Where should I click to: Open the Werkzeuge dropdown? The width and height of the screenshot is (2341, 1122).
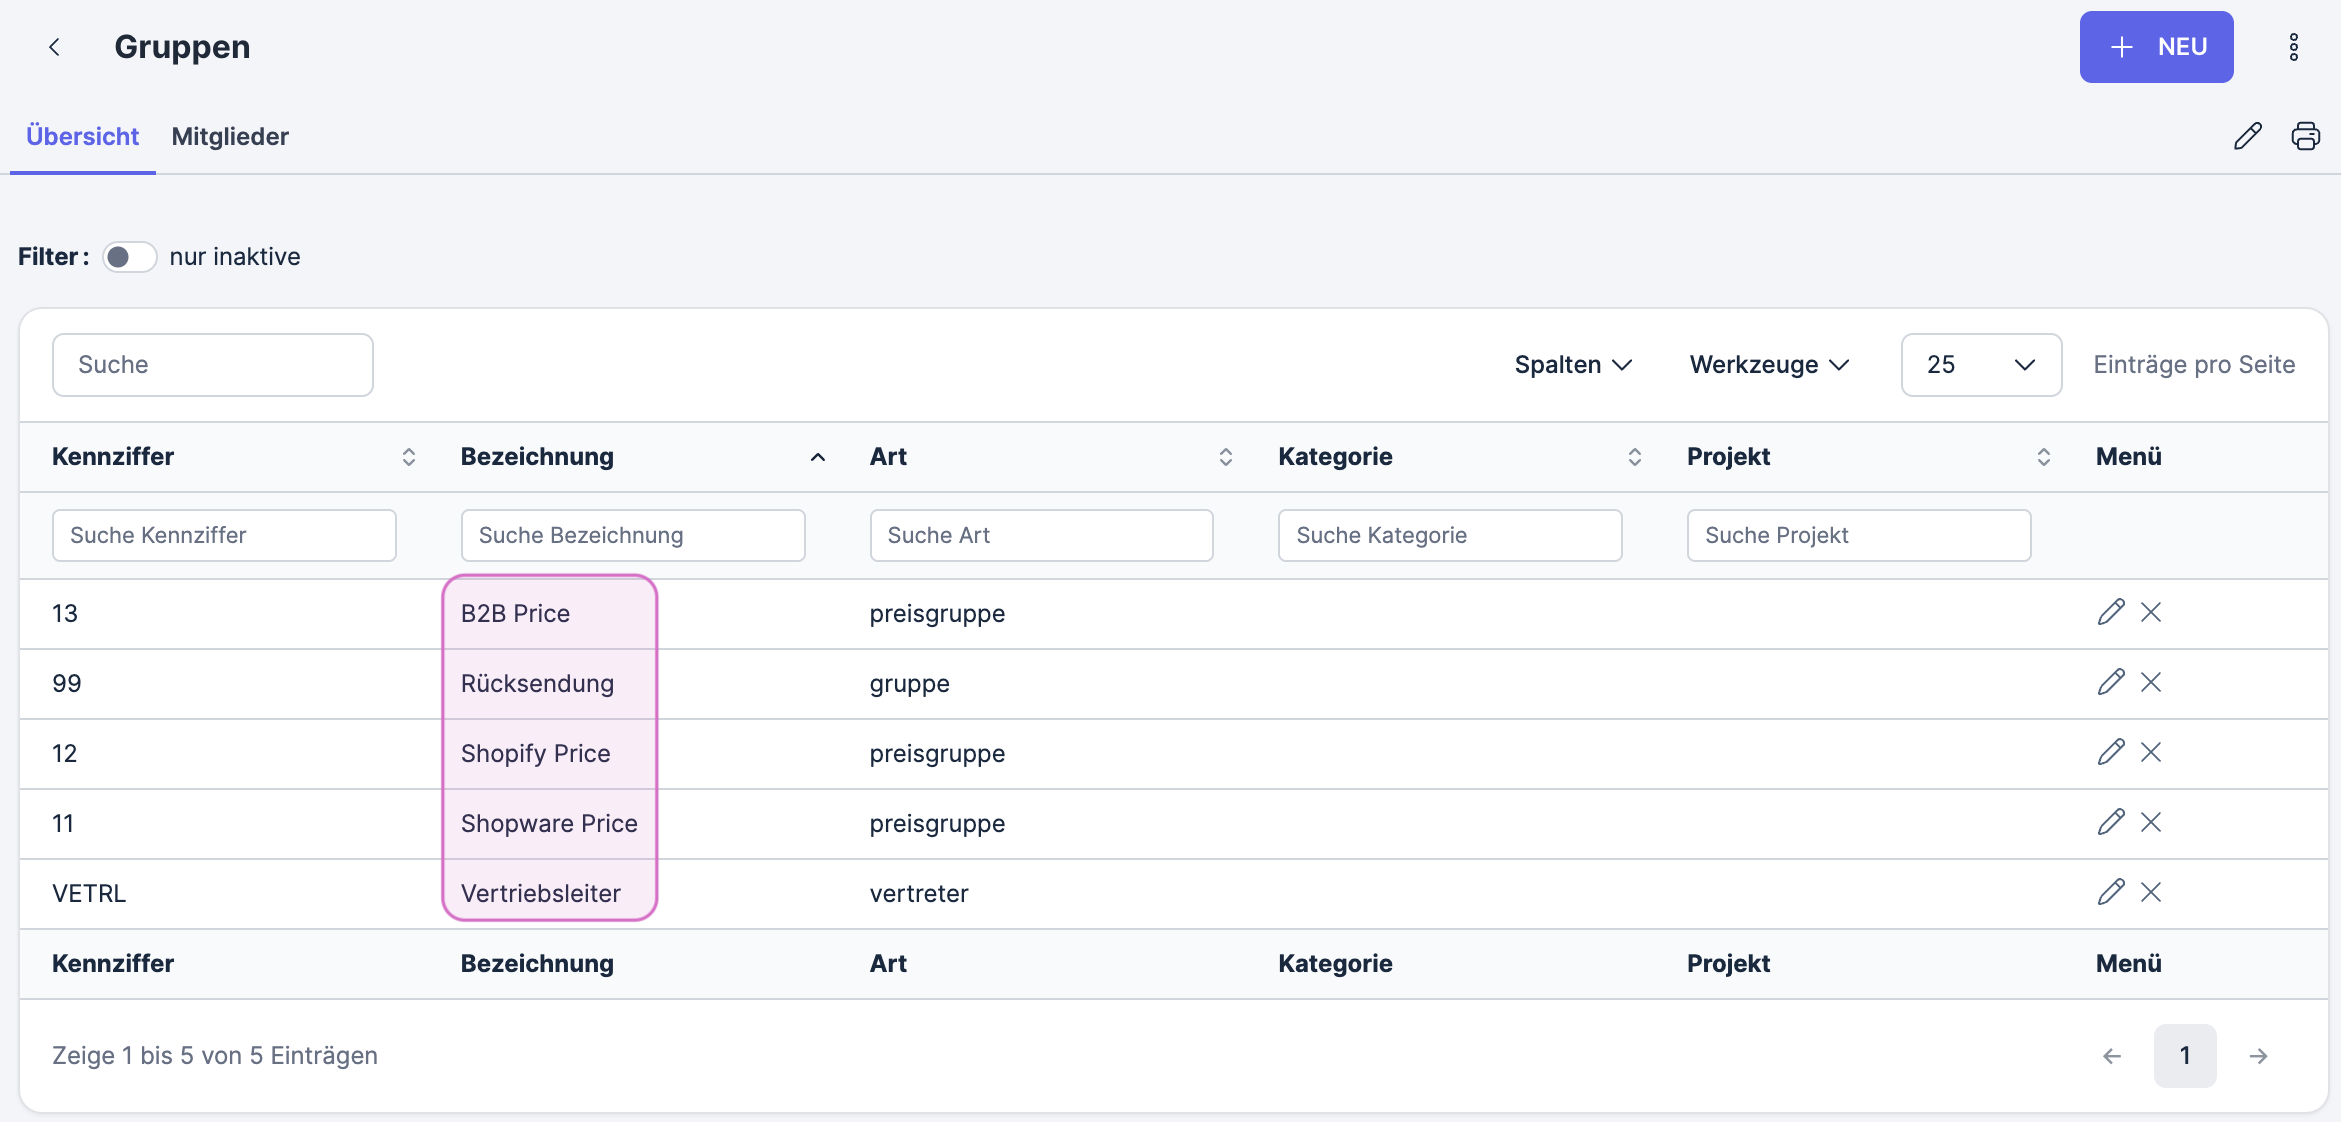(1768, 364)
